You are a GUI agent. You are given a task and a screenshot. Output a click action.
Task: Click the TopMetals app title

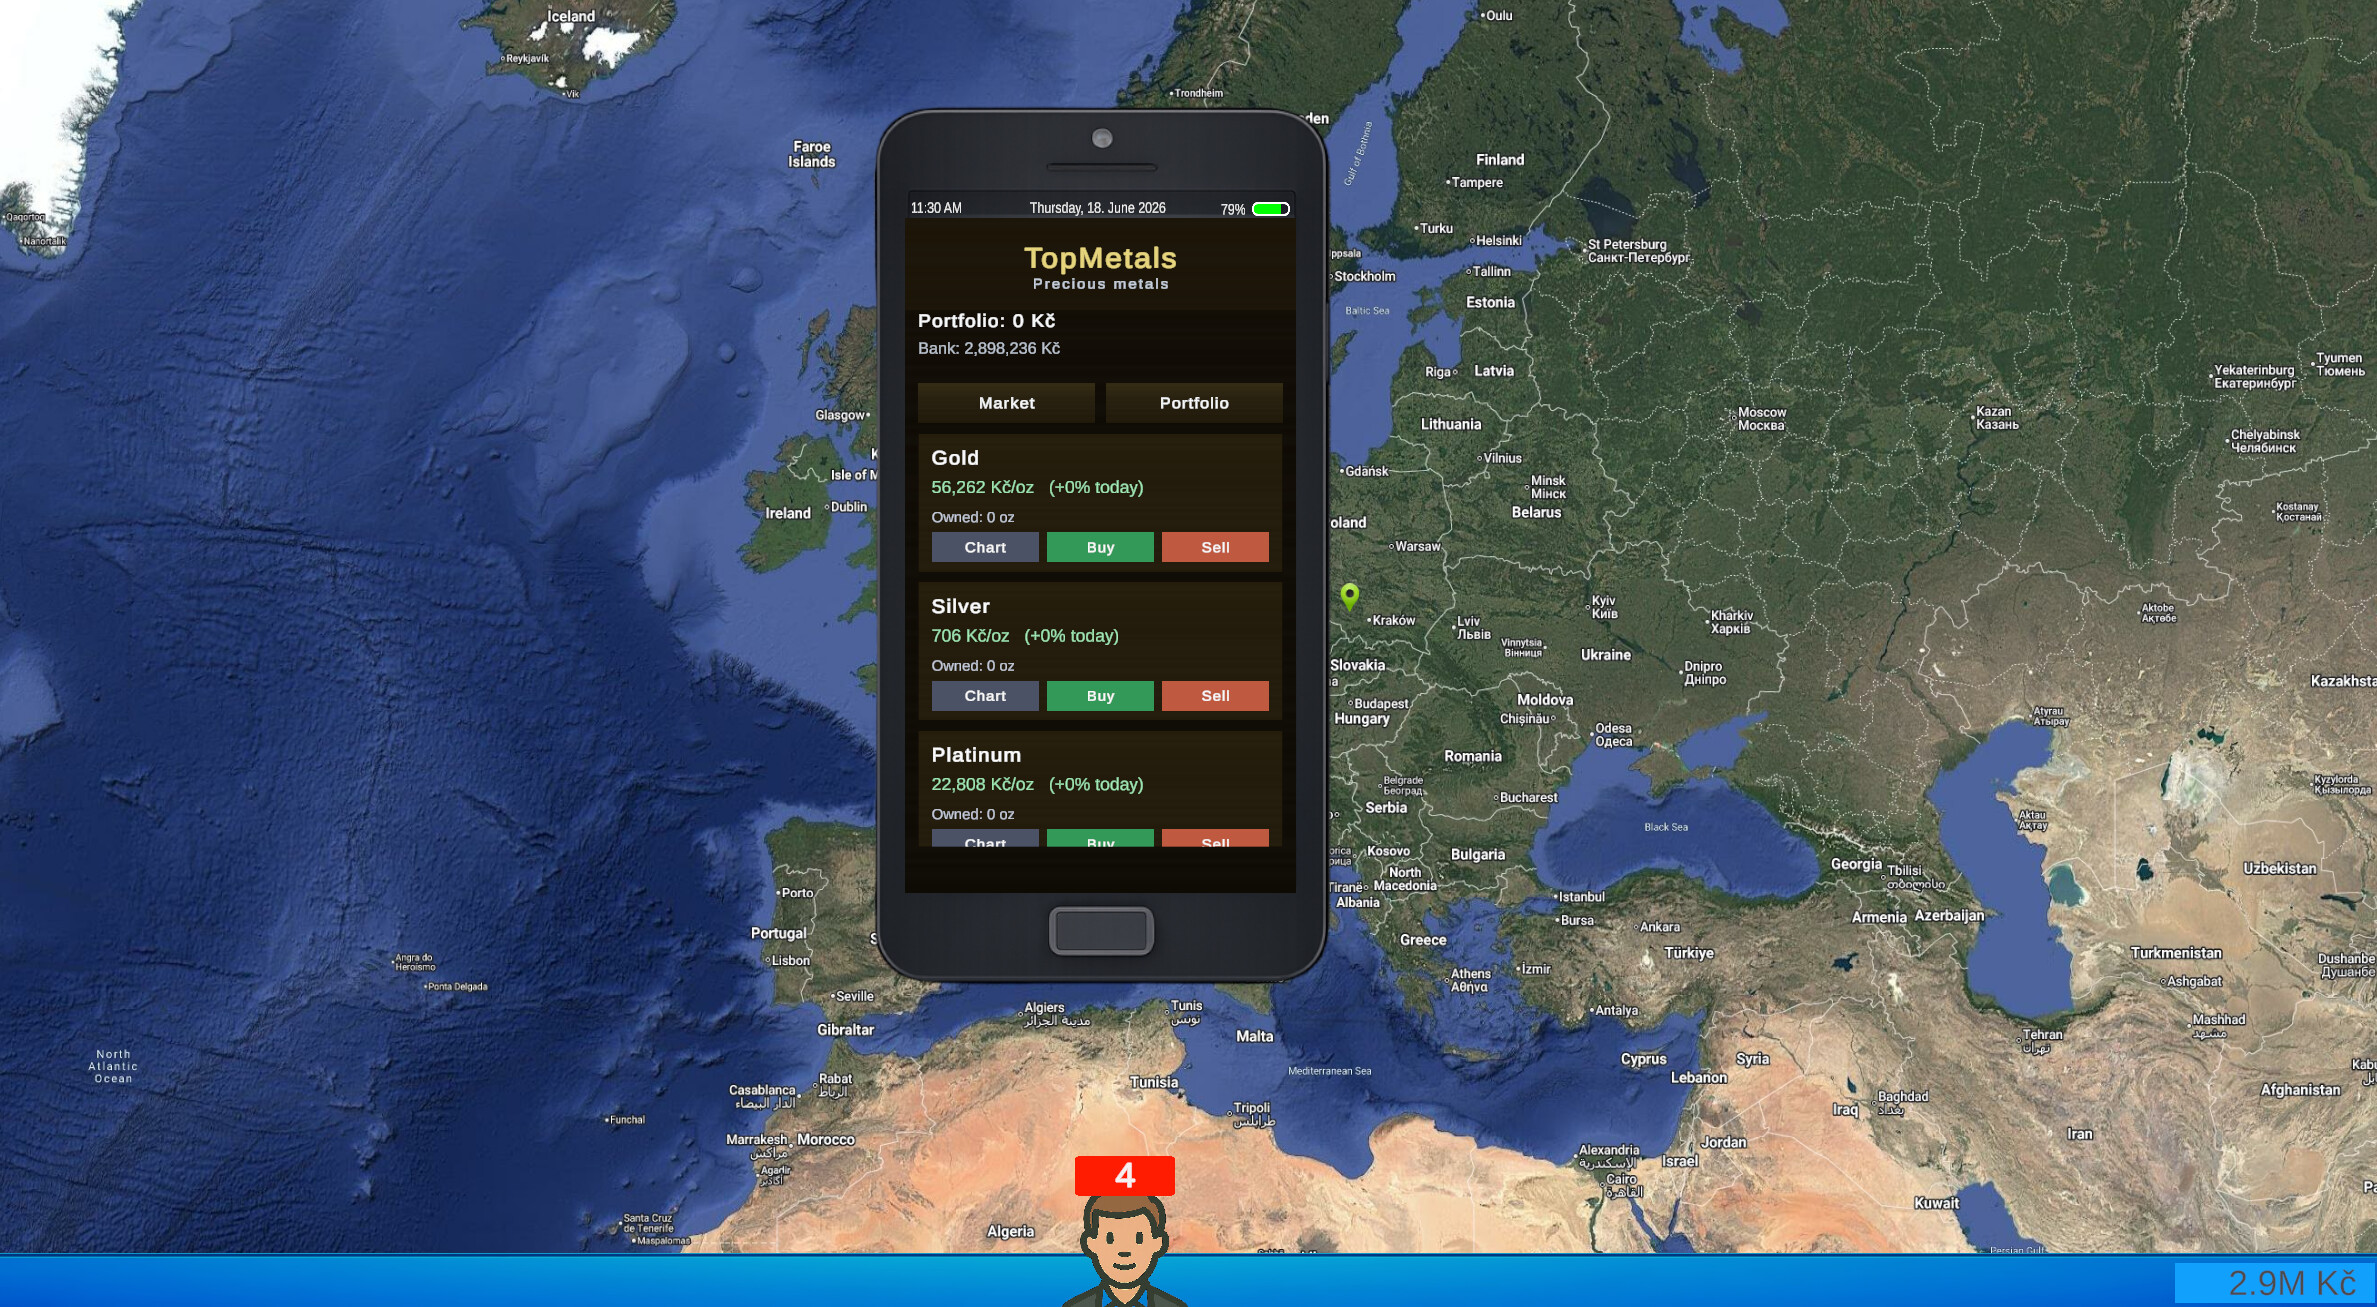click(1100, 258)
